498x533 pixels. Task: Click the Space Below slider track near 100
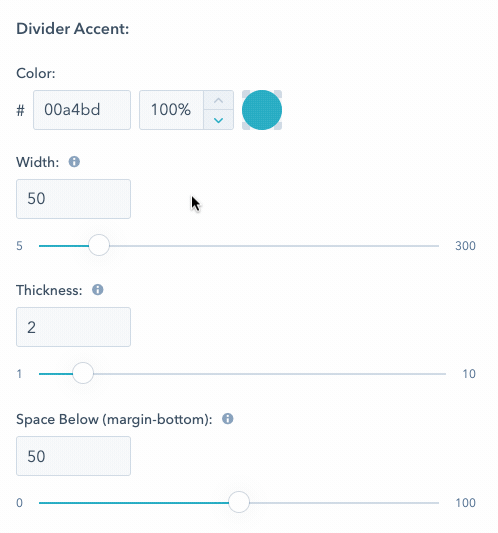tap(432, 502)
